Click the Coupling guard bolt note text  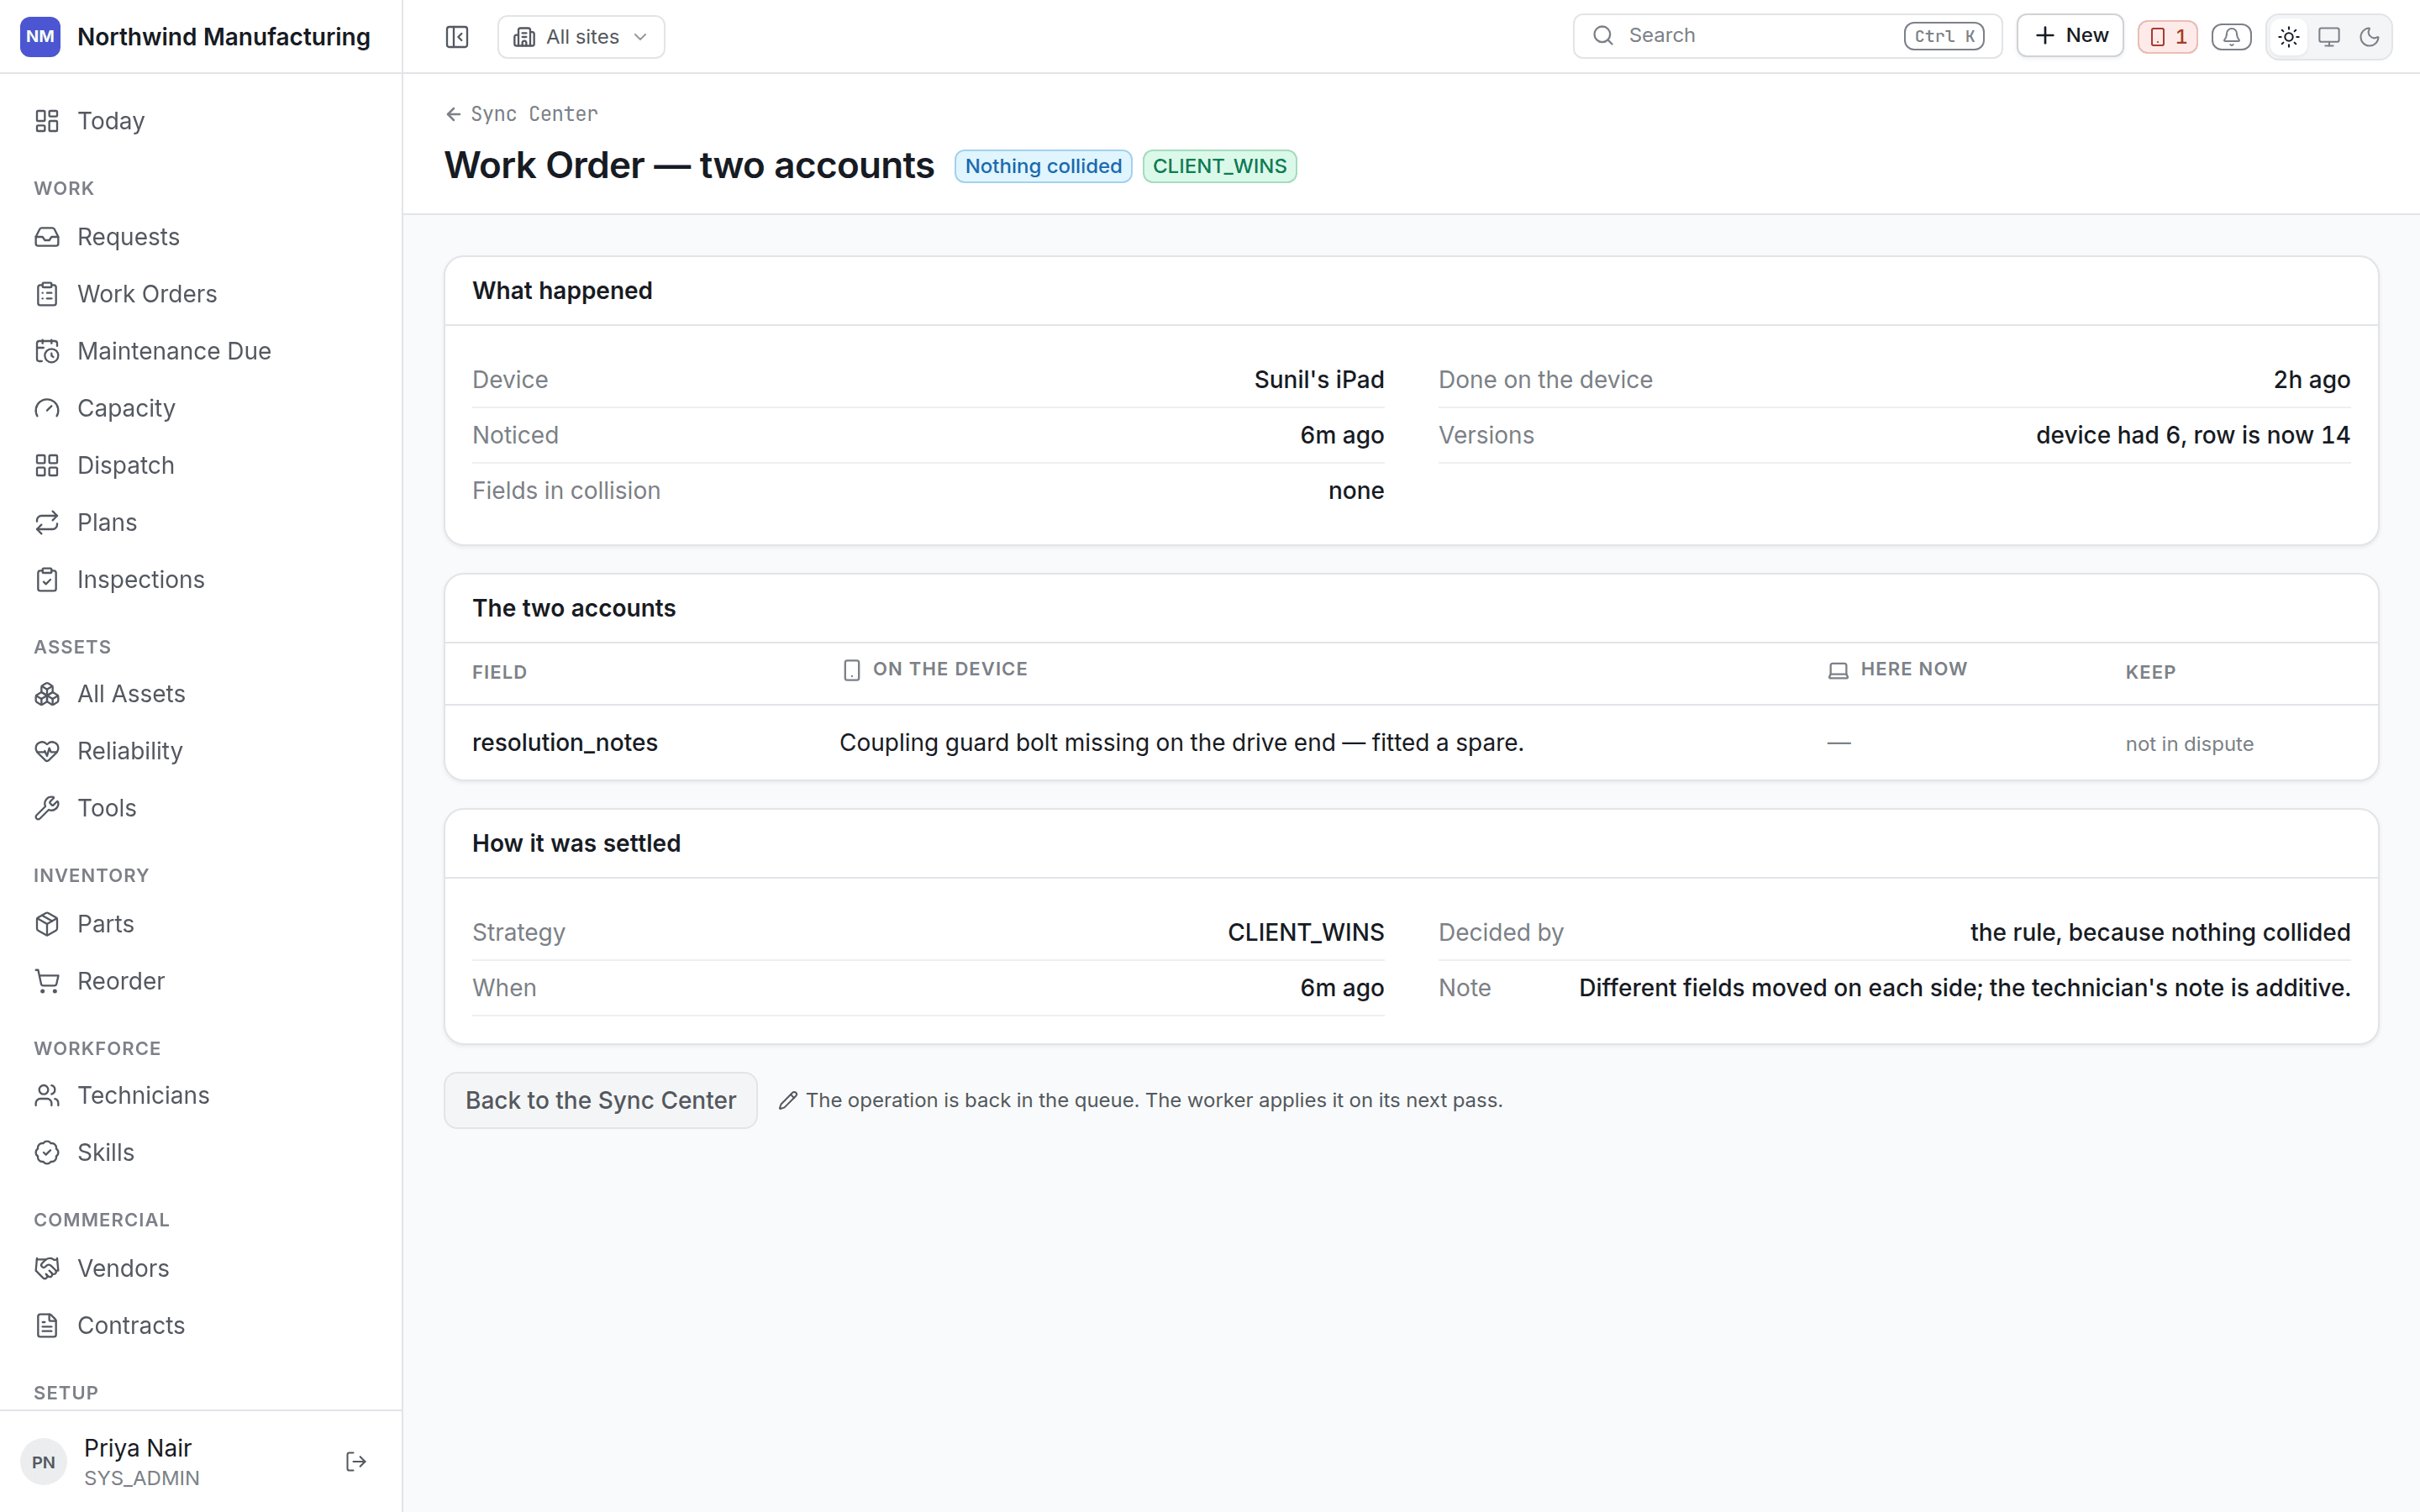tap(1181, 743)
